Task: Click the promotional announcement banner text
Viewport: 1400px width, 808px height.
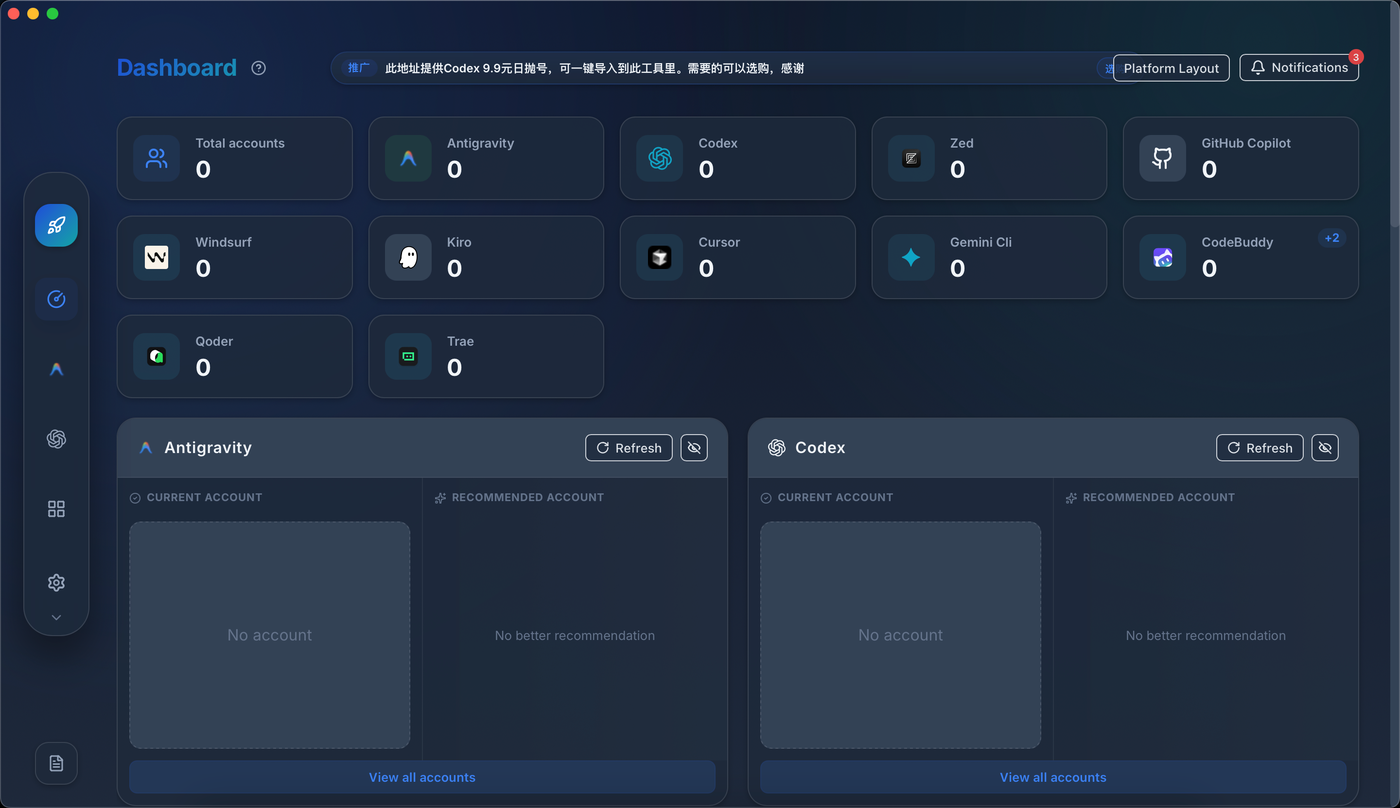Action: (594, 68)
